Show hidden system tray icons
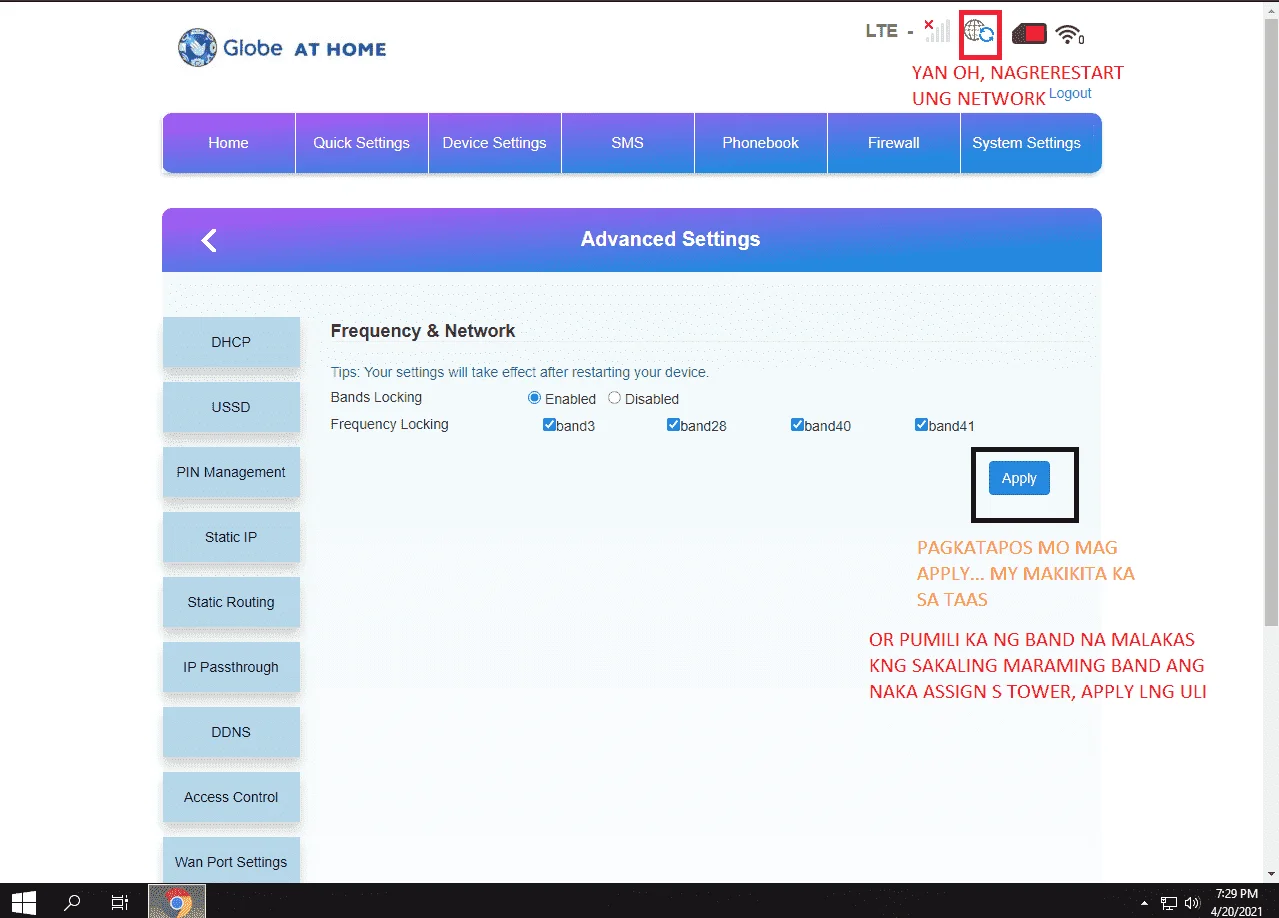 (1147, 902)
